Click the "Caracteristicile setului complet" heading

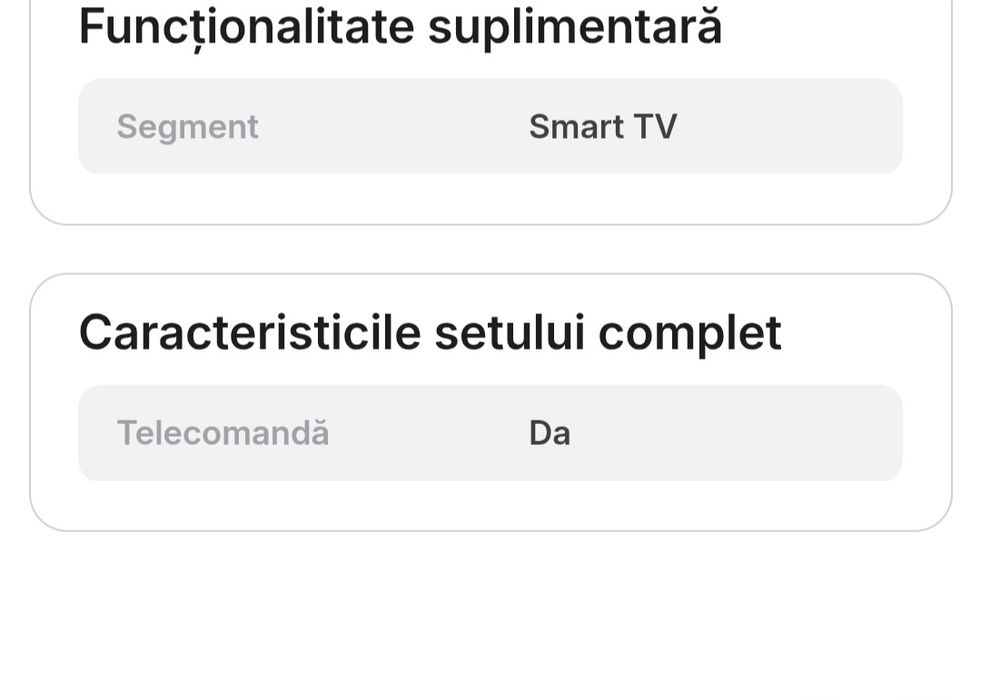[x=430, y=333]
